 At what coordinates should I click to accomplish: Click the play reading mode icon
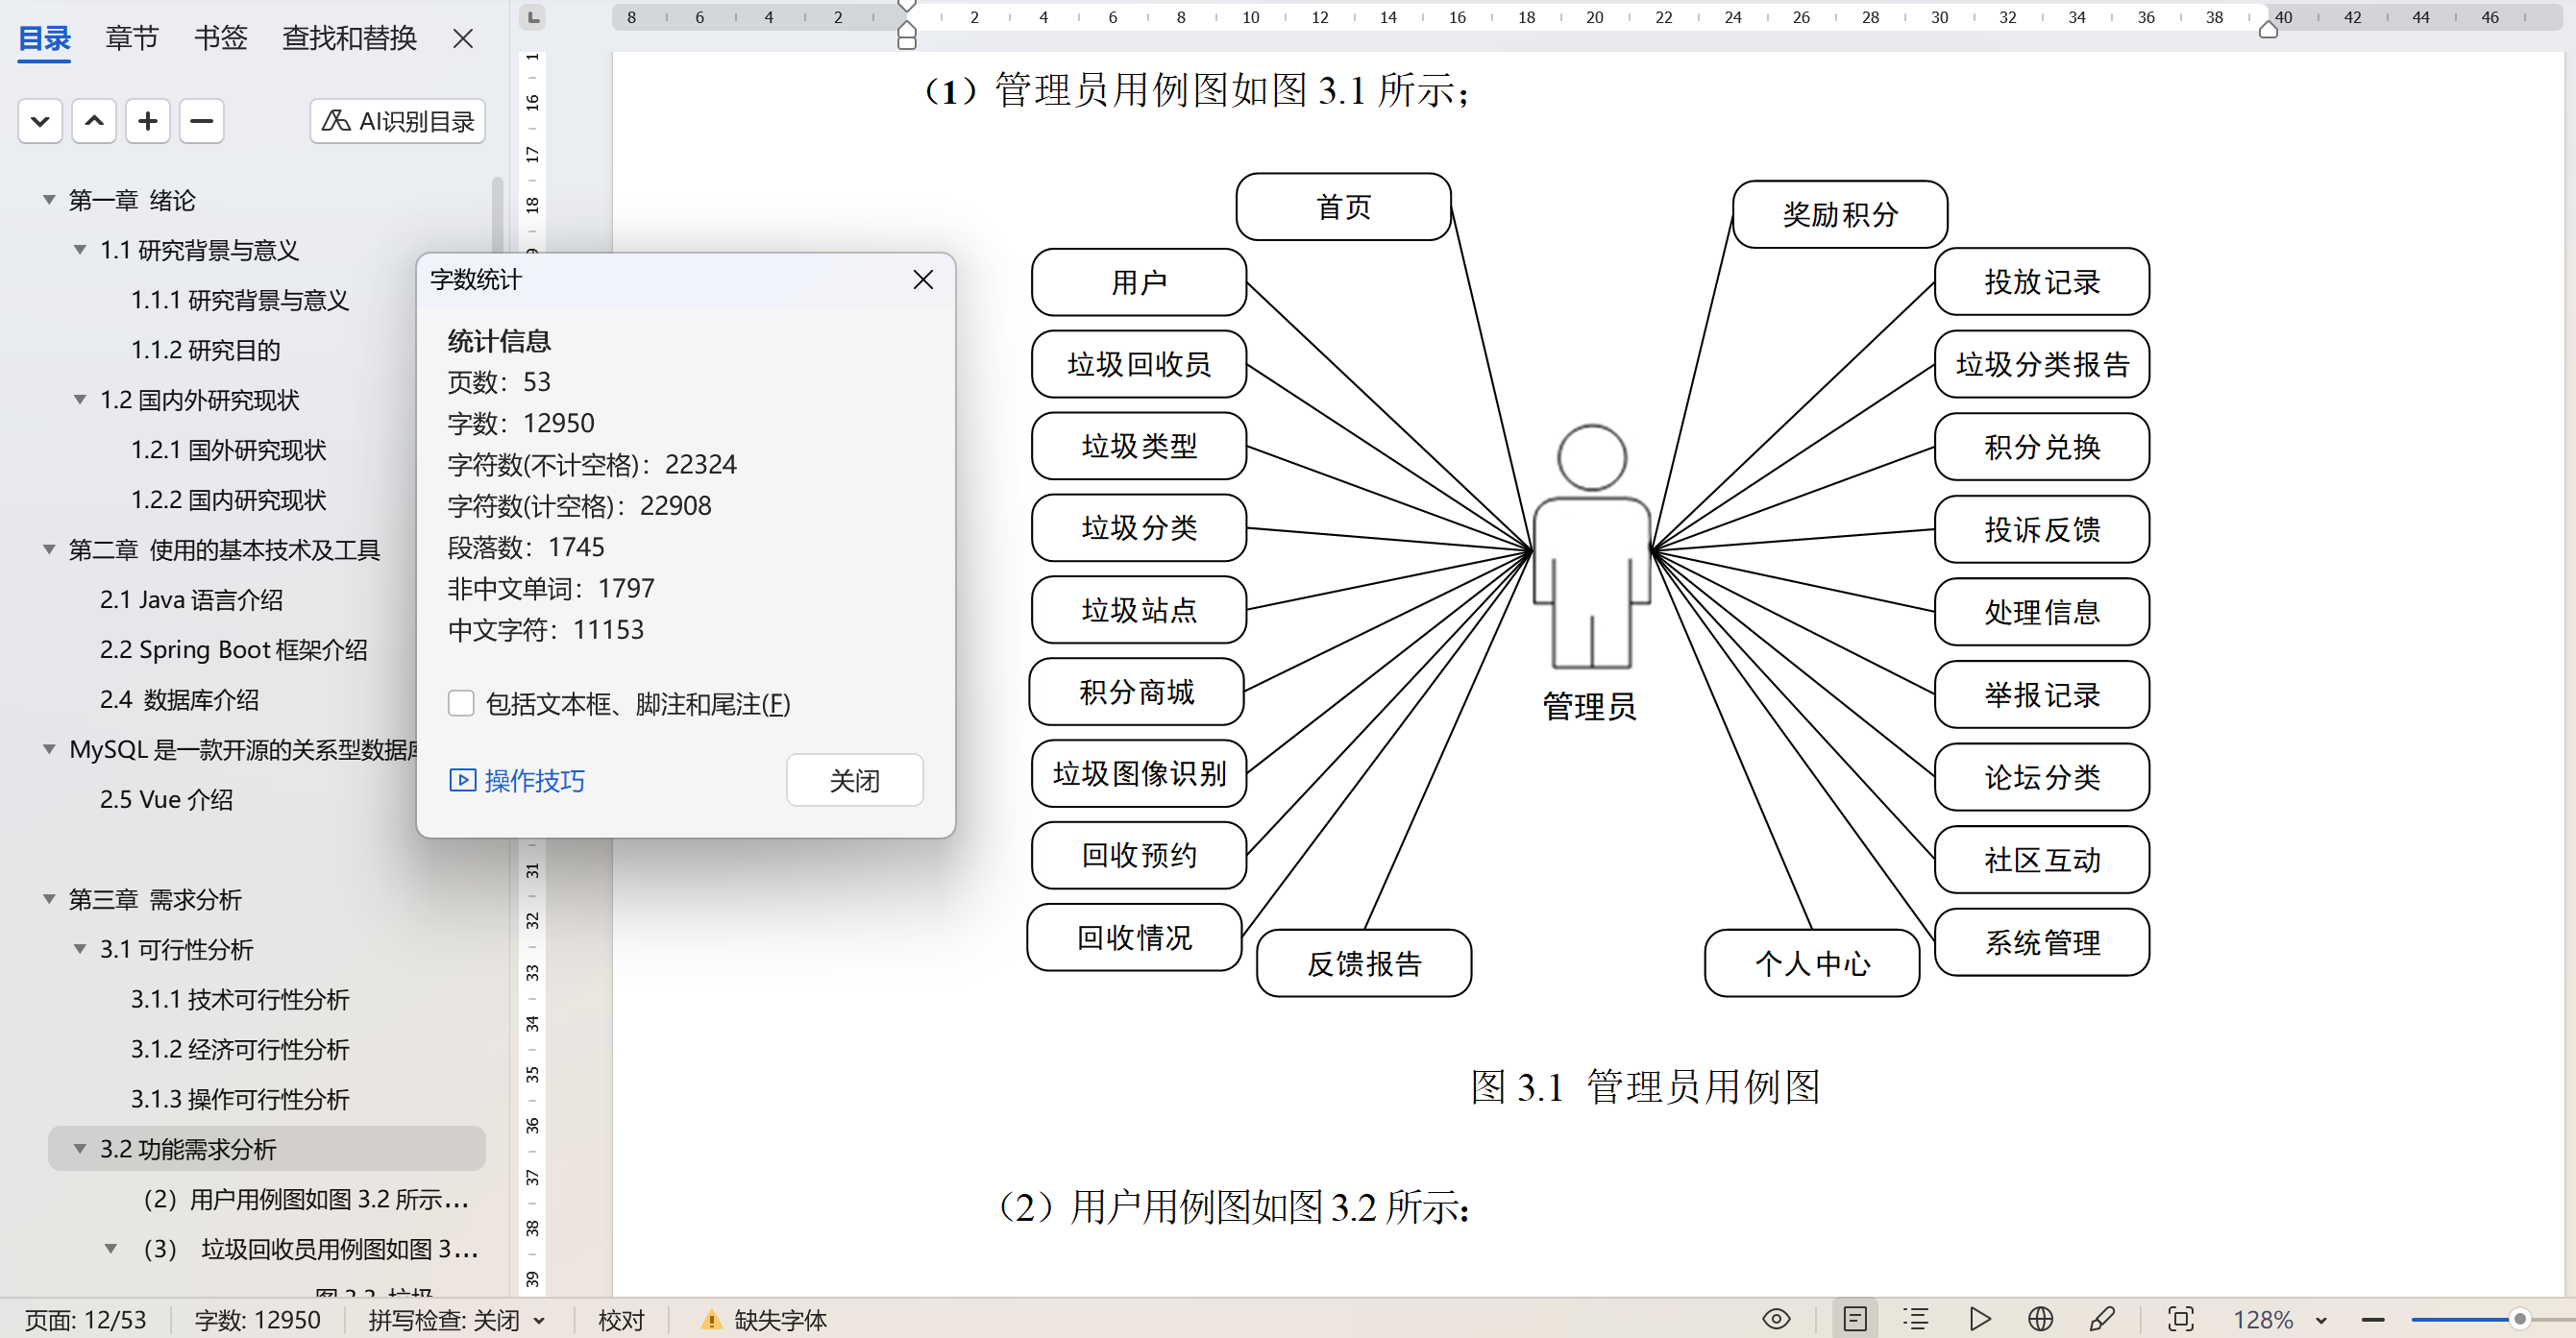pyautogui.click(x=1979, y=1319)
